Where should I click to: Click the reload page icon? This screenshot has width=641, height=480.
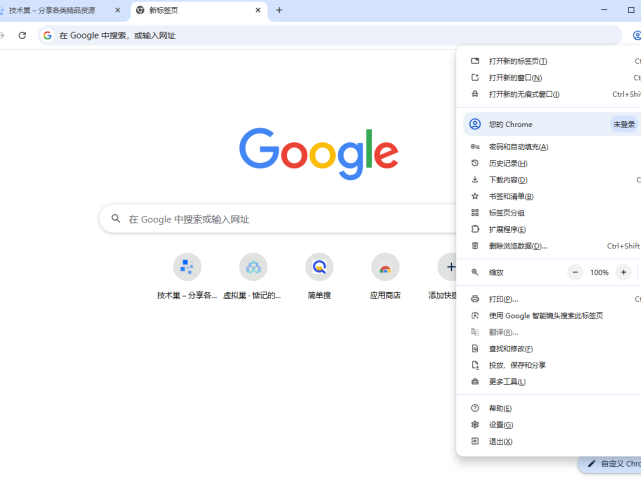tap(22, 36)
